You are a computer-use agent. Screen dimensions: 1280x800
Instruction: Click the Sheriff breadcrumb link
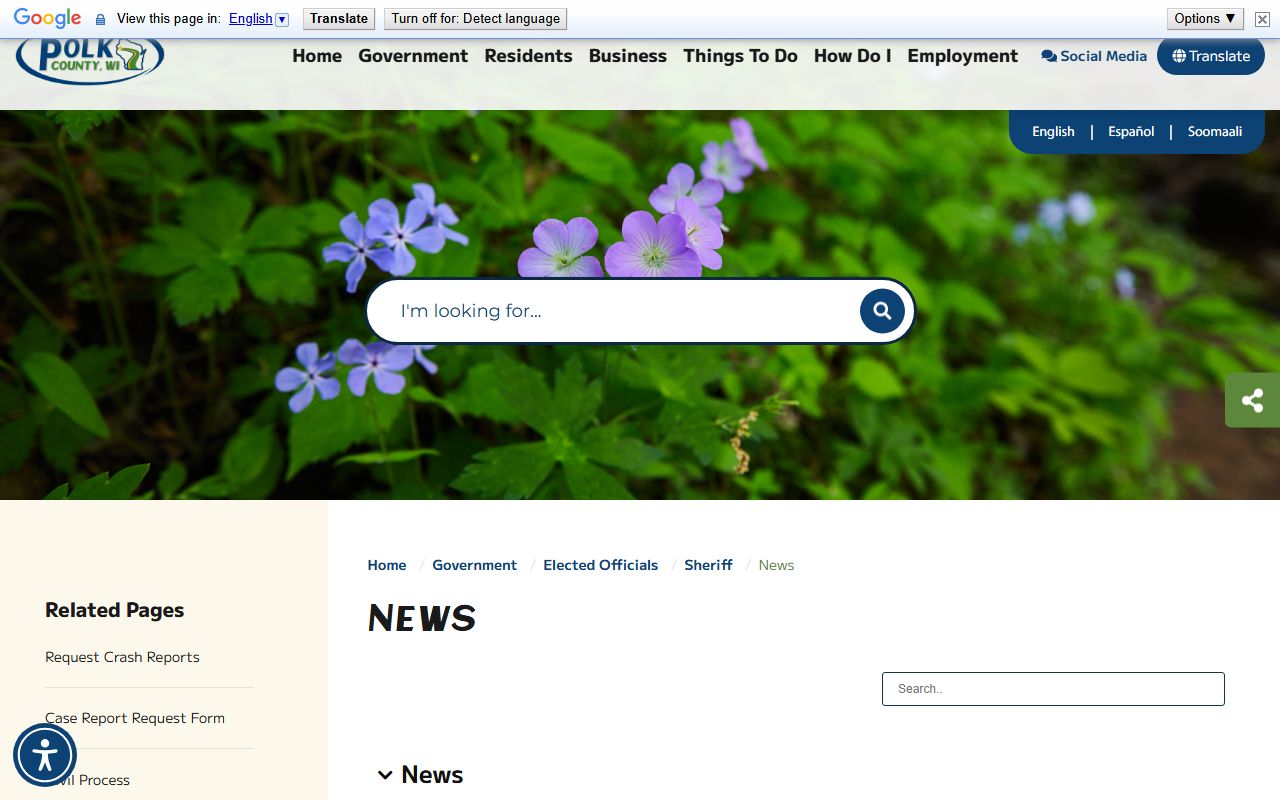tap(708, 565)
